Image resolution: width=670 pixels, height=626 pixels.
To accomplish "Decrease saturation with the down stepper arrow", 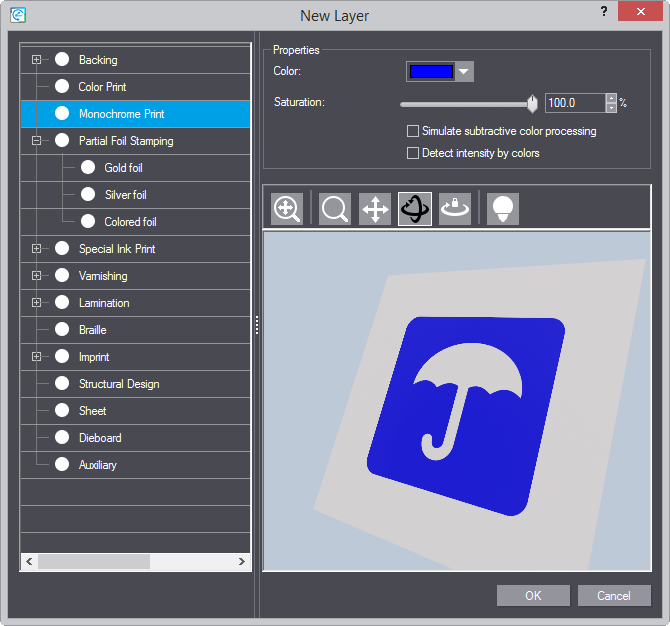I will point(611,108).
